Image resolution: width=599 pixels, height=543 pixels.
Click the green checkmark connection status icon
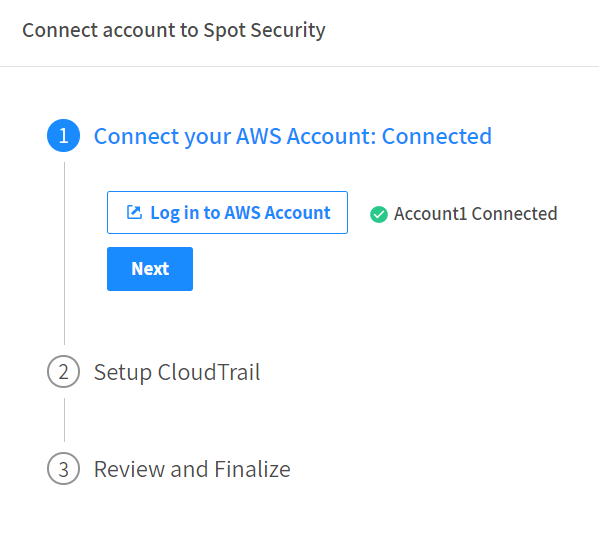[379, 214]
